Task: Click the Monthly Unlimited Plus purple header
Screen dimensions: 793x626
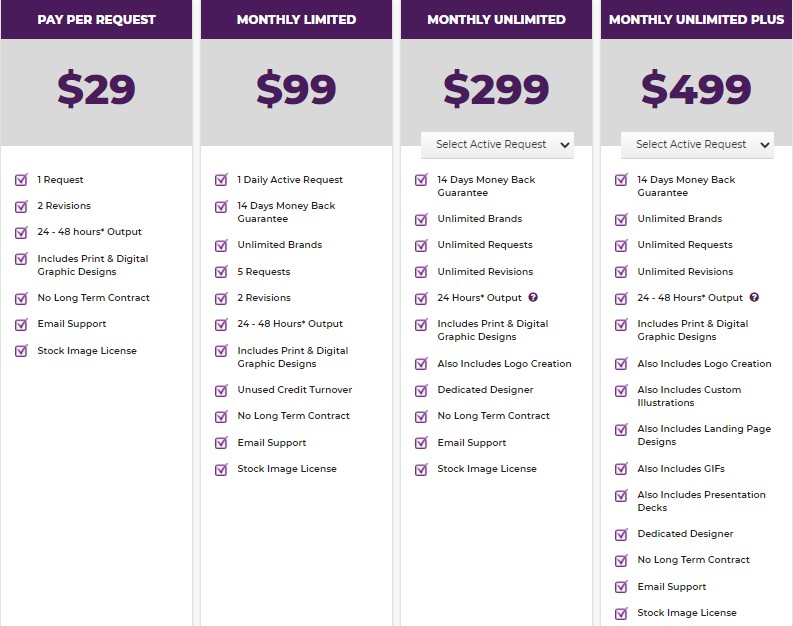Action: pos(696,19)
